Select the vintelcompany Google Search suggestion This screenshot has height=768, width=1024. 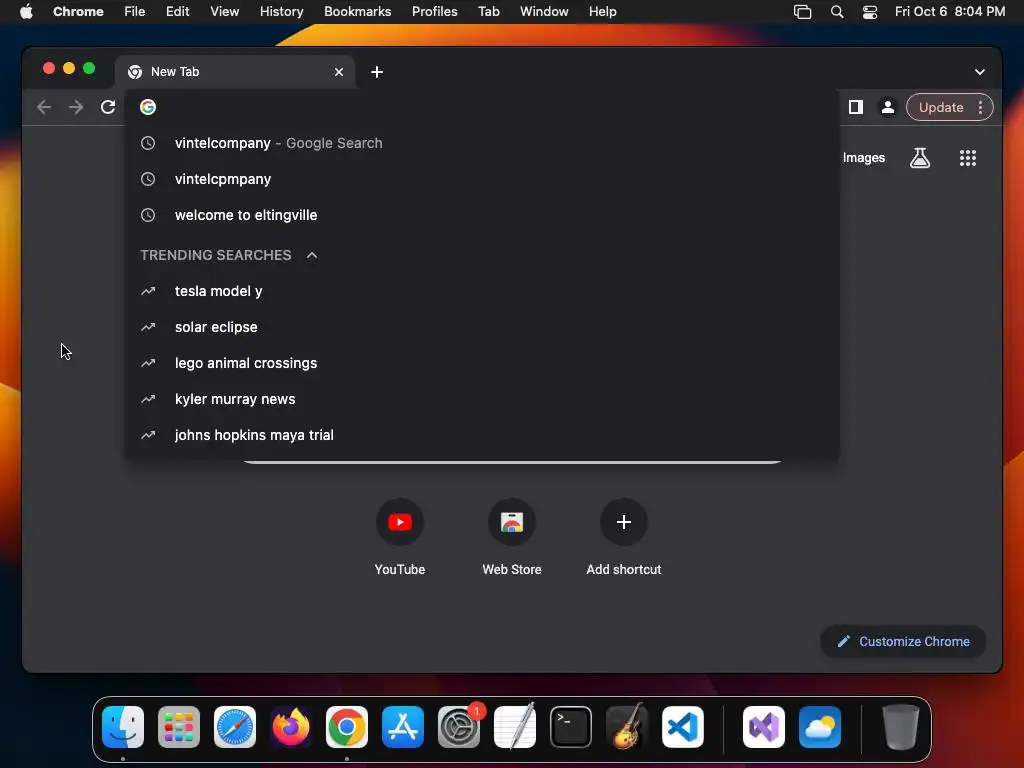click(482, 143)
